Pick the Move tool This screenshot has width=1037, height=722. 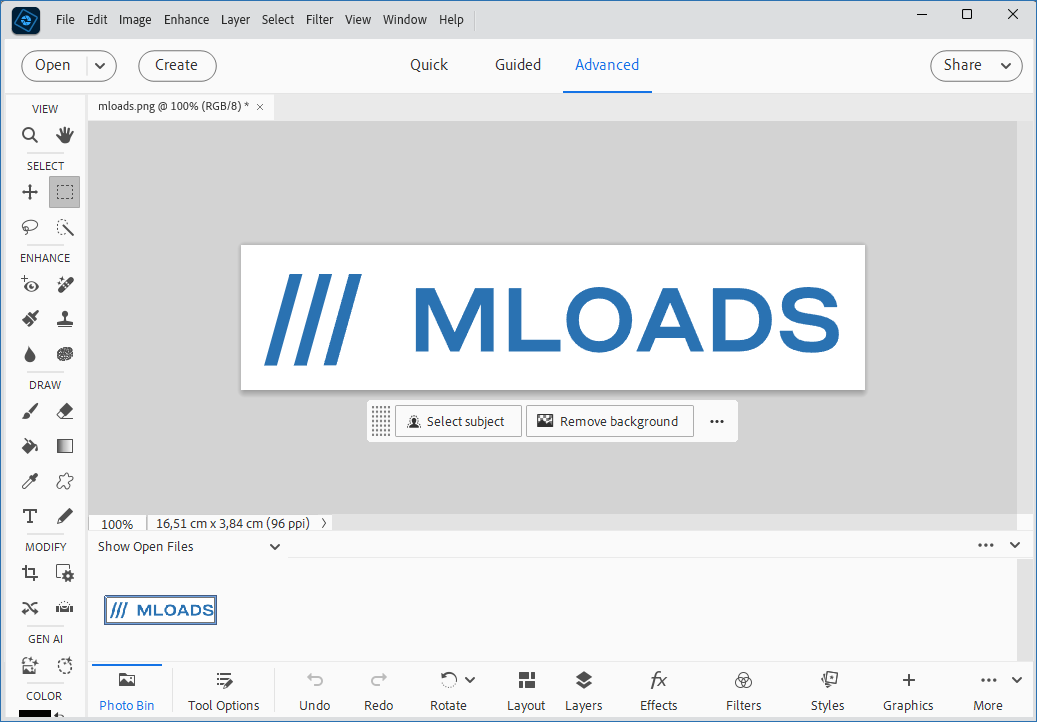click(x=30, y=192)
